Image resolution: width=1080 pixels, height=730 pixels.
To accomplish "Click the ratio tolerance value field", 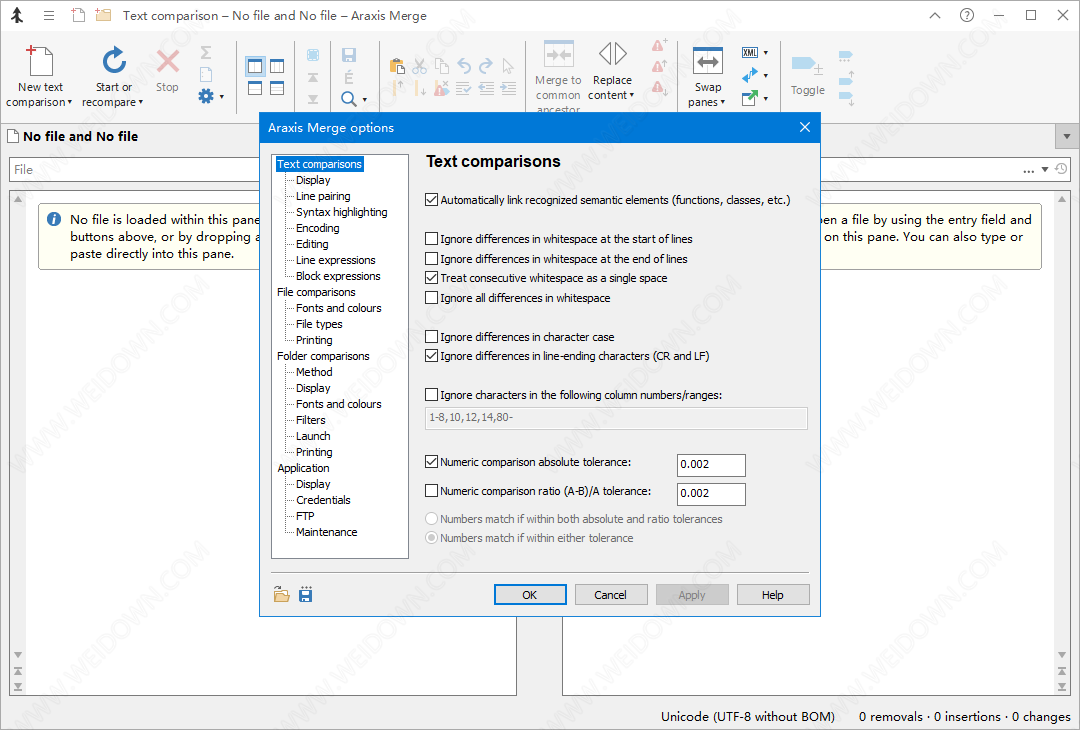I will coord(711,494).
